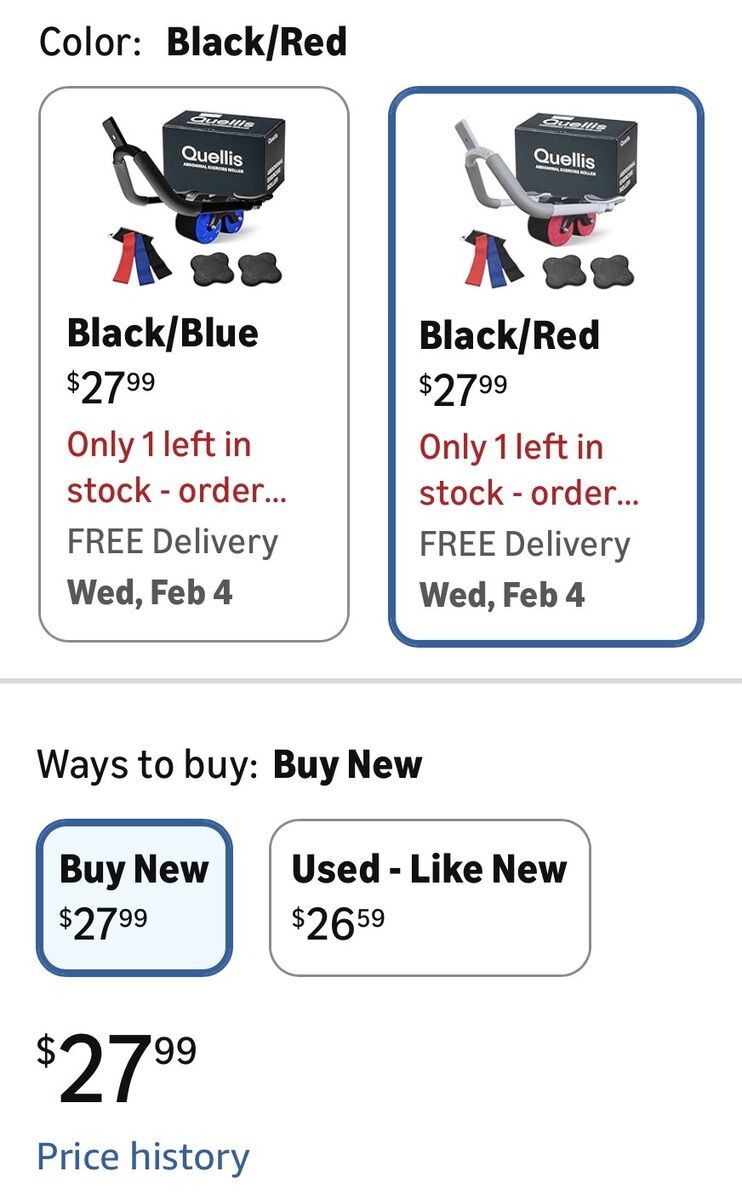Open the Price history link
This screenshot has width=742, height=1200.
click(143, 1157)
